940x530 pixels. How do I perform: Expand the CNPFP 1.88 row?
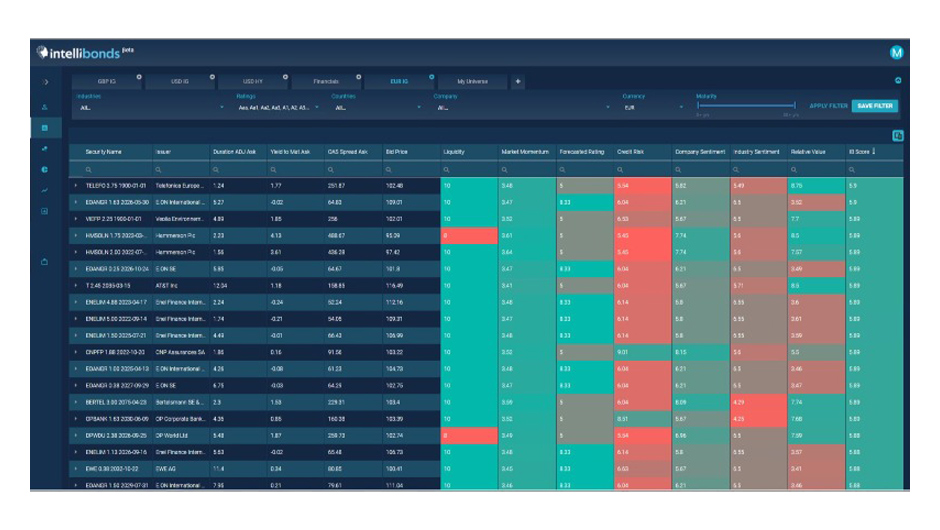[x=76, y=353]
